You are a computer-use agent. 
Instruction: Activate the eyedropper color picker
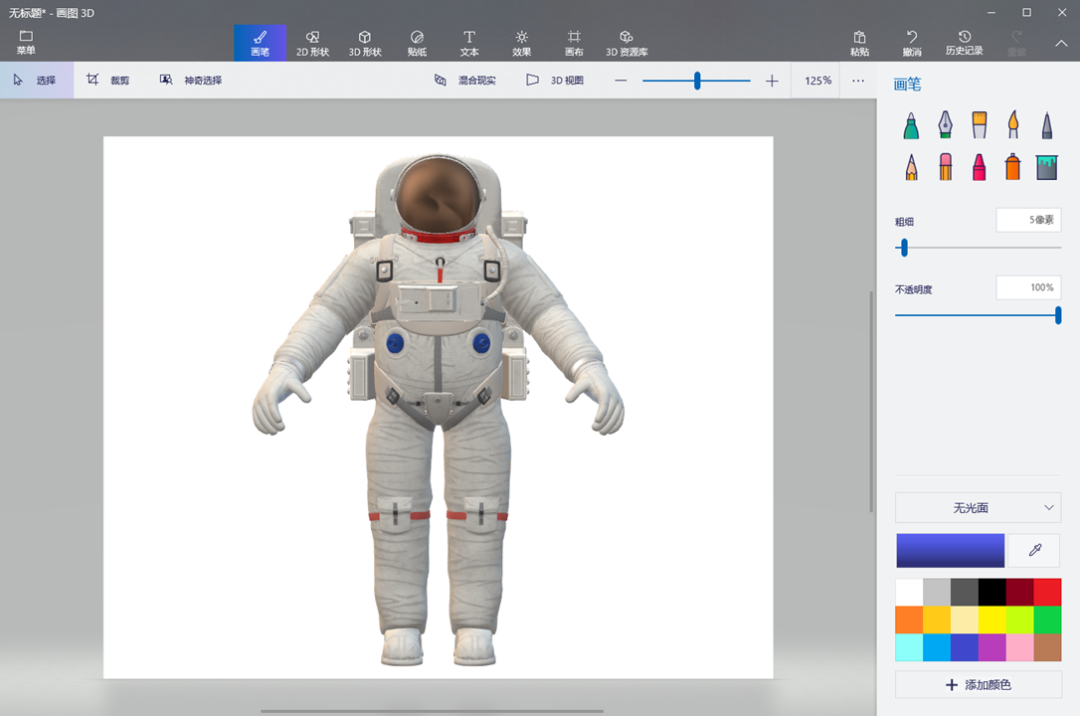[x=1034, y=551]
